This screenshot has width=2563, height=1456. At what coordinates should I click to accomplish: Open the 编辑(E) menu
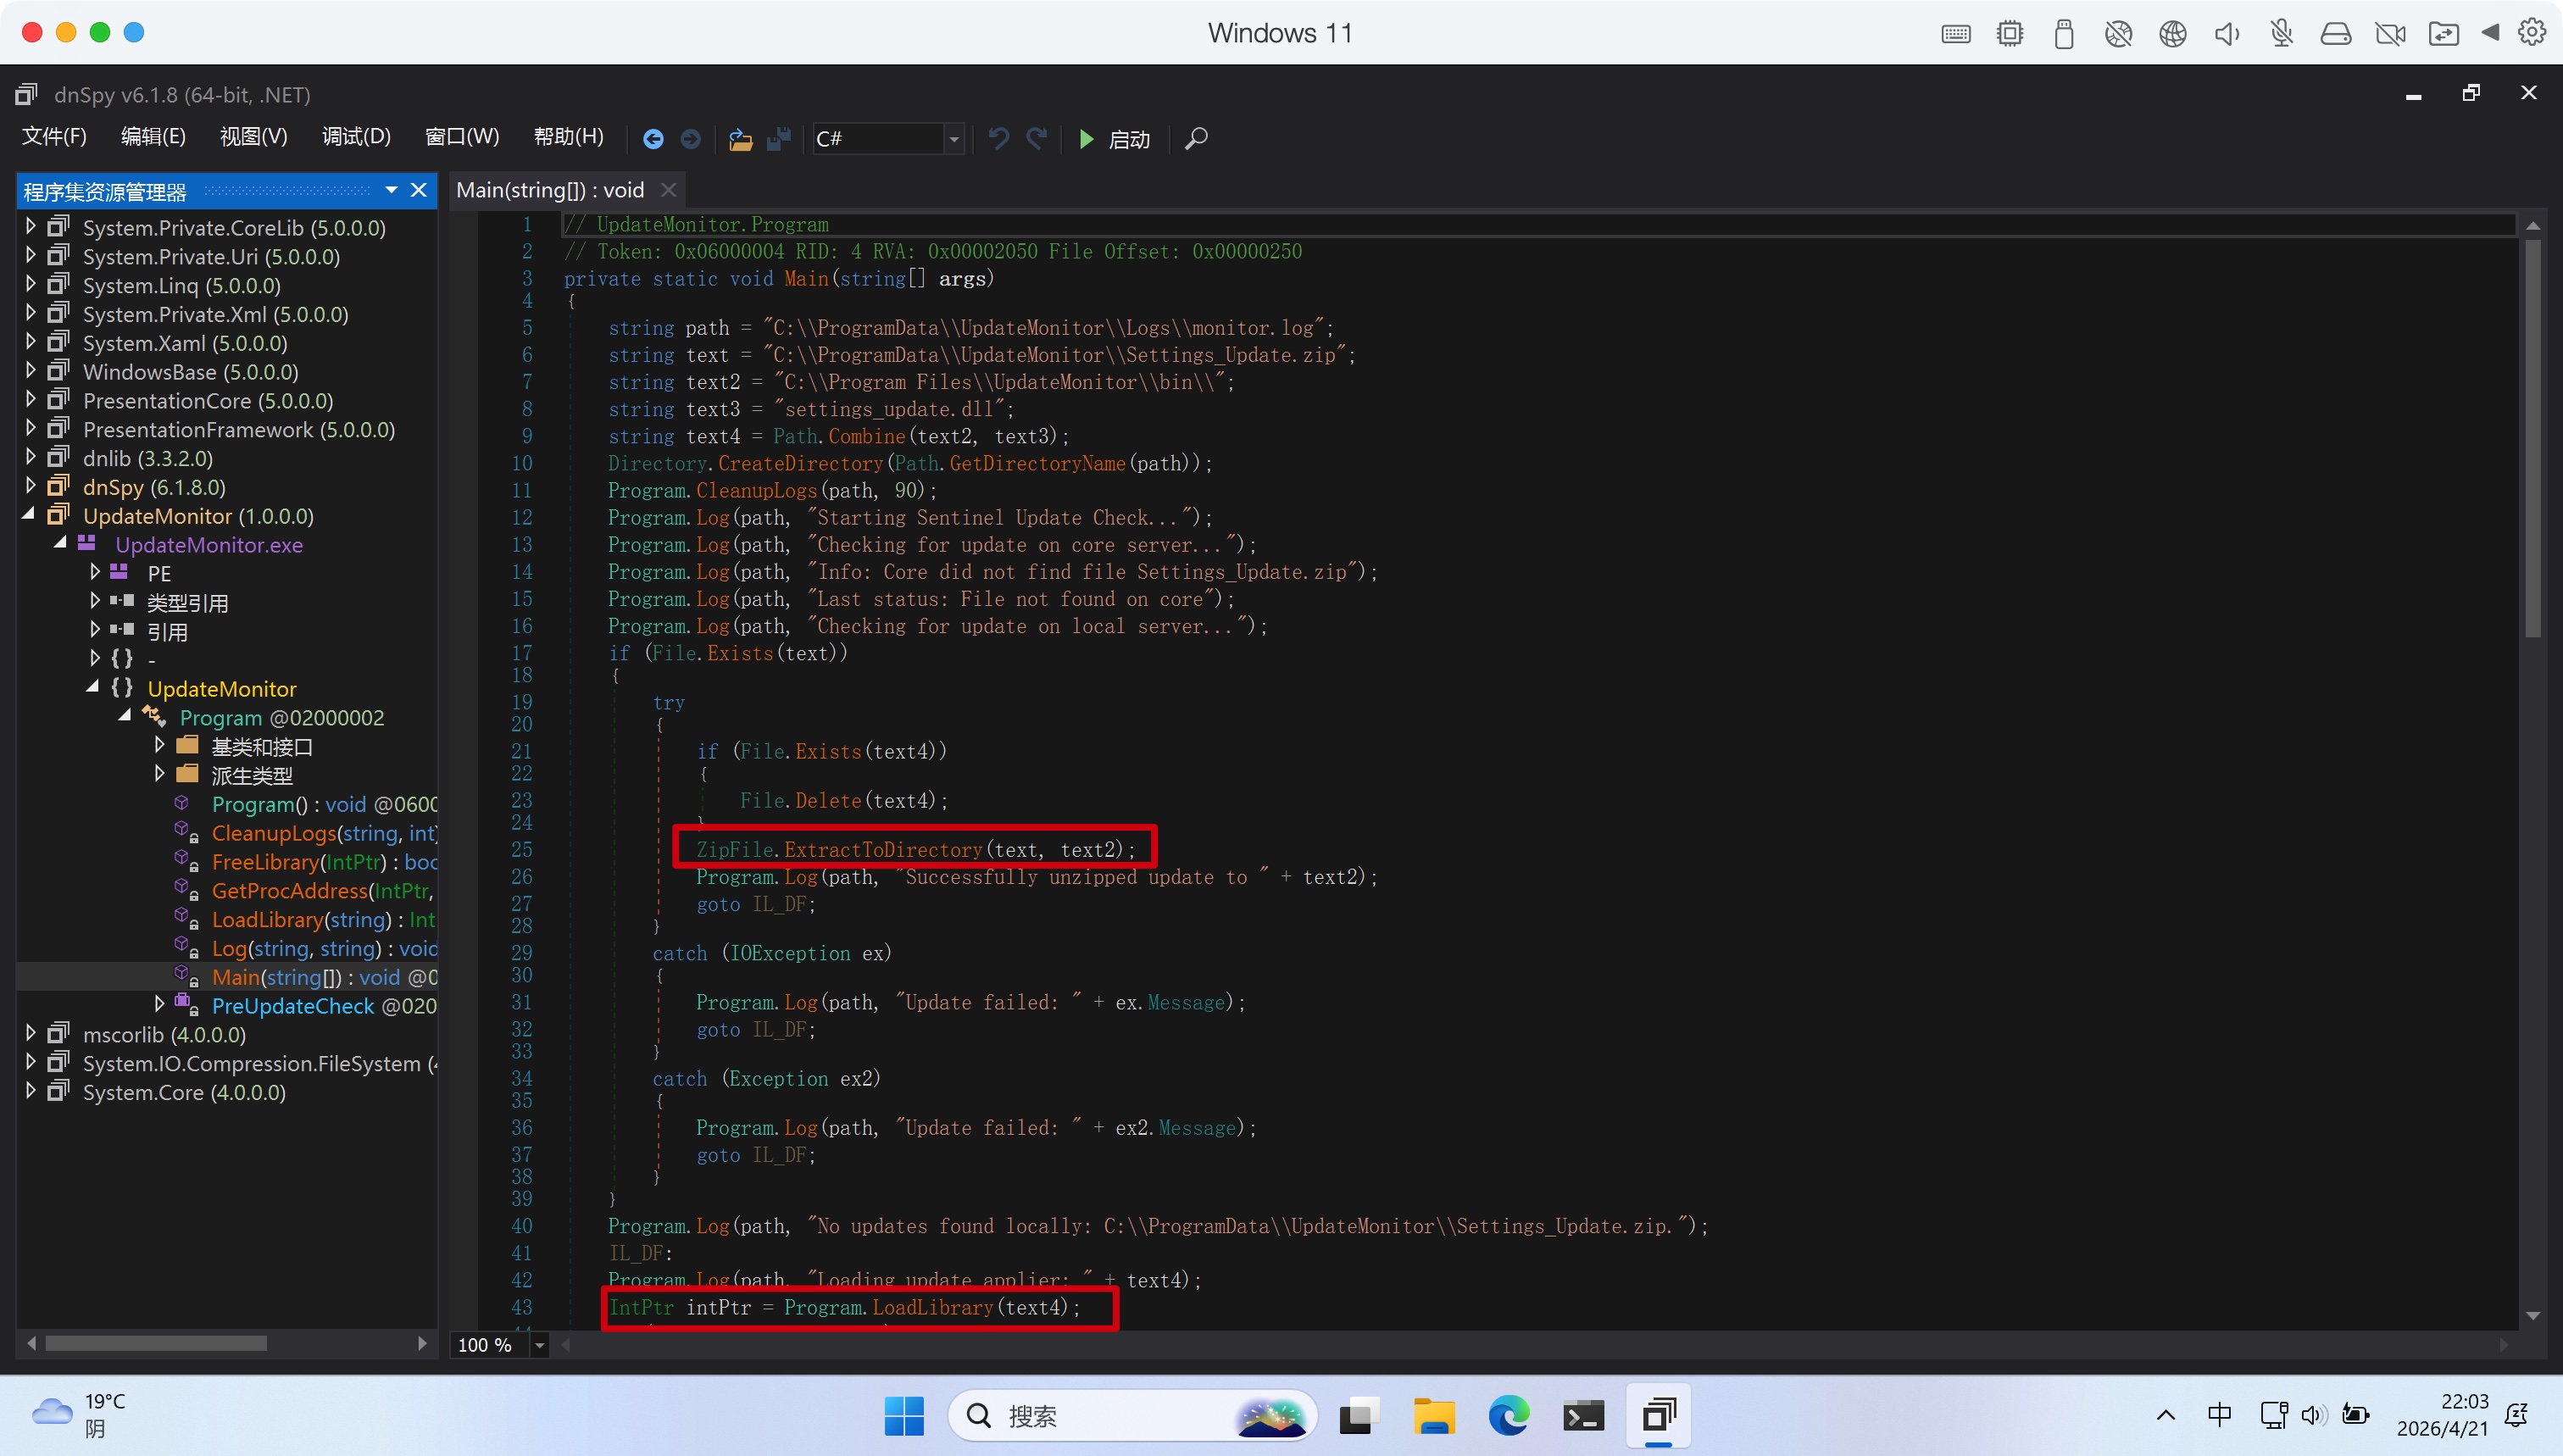[x=153, y=137]
